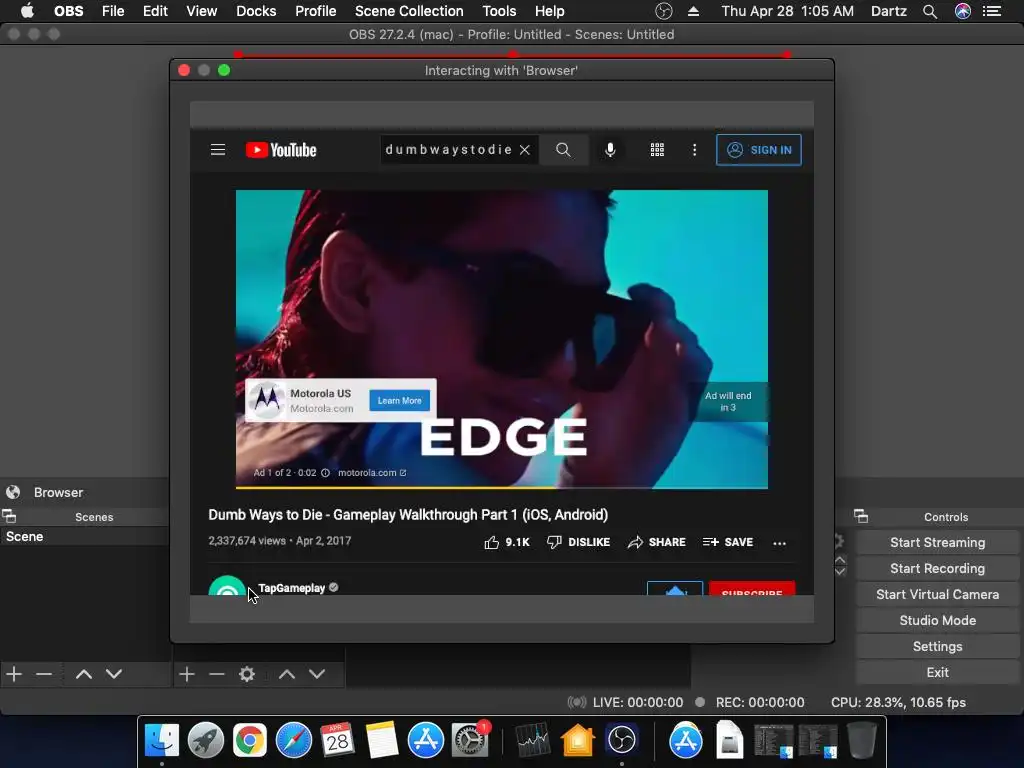The height and width of the screenshot is (768, 1024).
Task: Open Spotlight search in menu bar
Action: (930, 11)
